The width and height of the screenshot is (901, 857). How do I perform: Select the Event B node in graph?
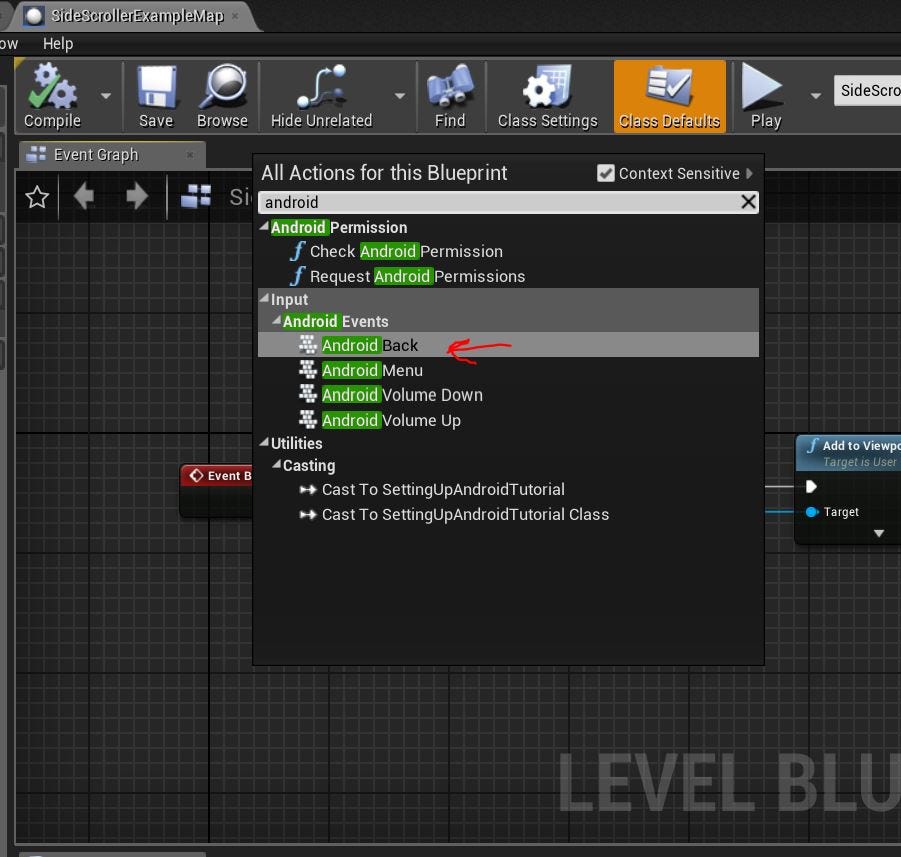click(x=217, y=490)
